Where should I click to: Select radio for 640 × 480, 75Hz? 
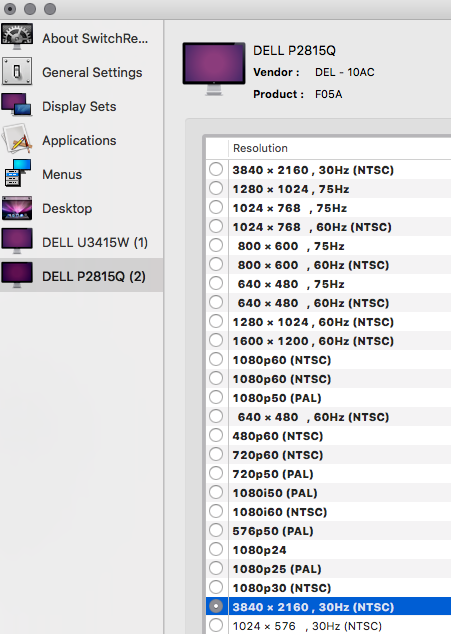[216, 283]
